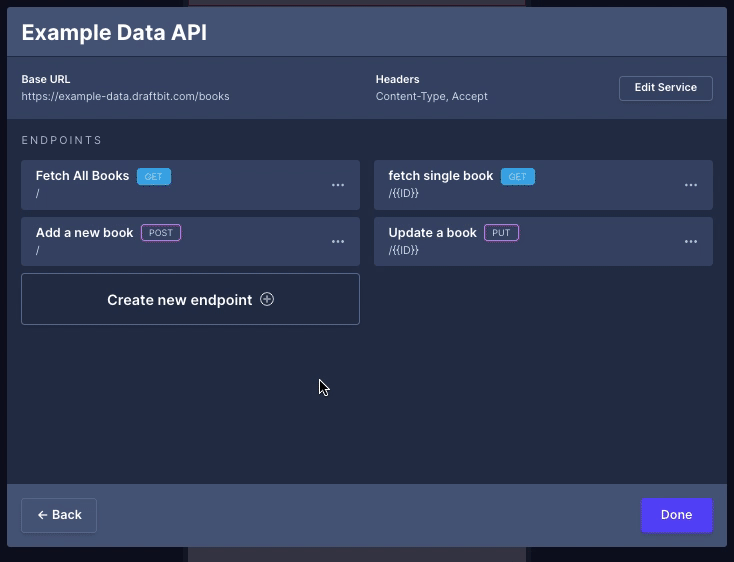Open the Fetch All Books endpoint
The width and height of the screenshot is (734, 562).
click(191, 185)
